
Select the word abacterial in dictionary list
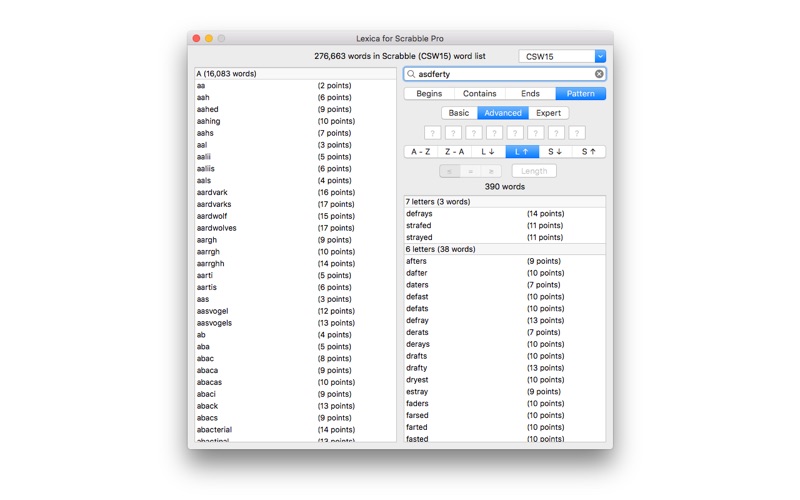(x=295, y=430)
